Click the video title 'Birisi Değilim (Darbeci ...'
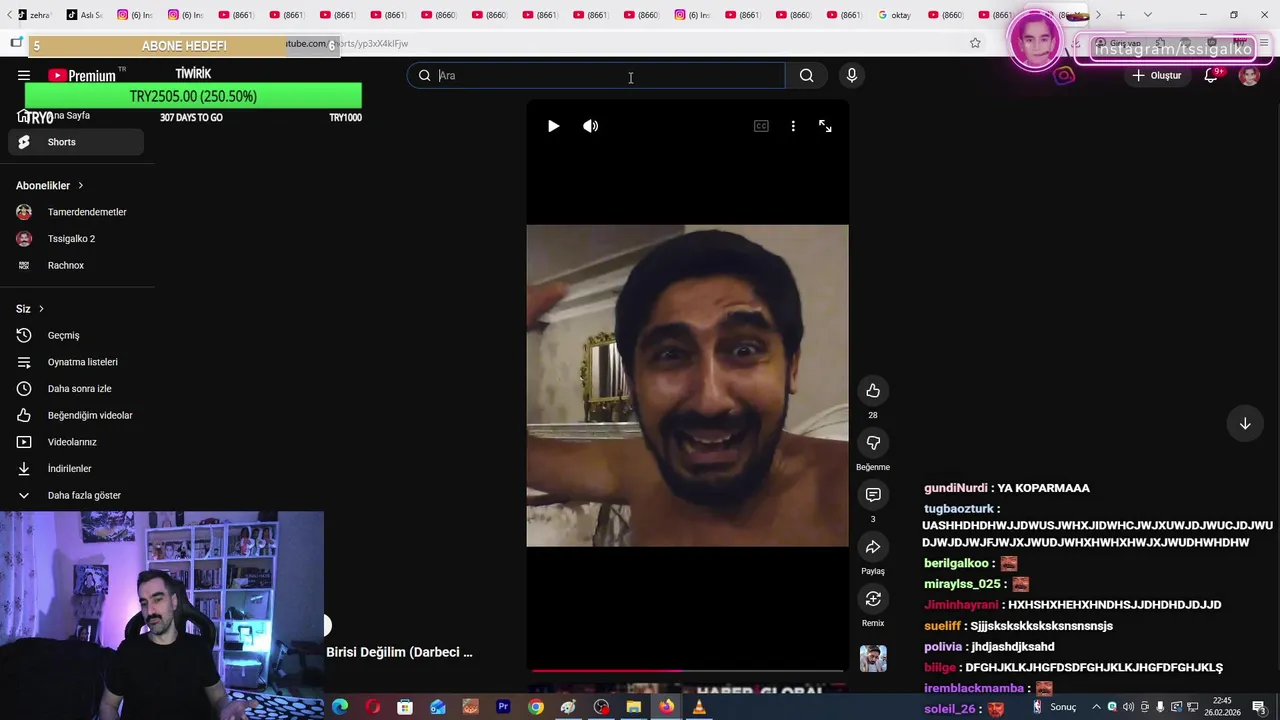1280x720 pixels. pos(399,652)
